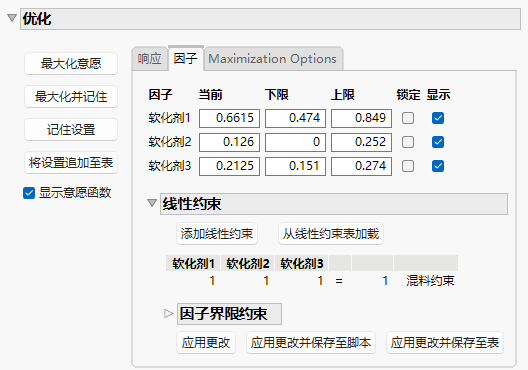Viewport: 528px width, 370px height.
Task: Toggle the 显示意愿函数 checkbox
Action: pyautogui.click(x=29, y=193)
